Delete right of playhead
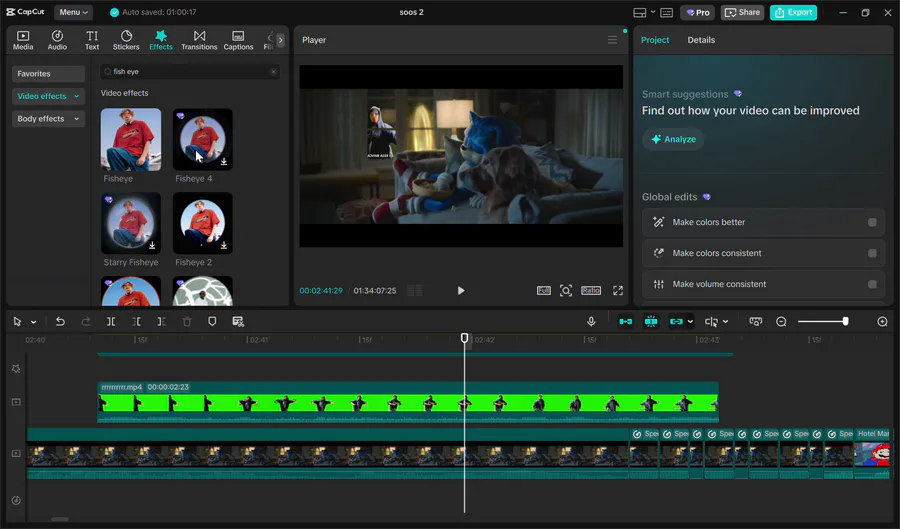This screenshot has width=900, height=529. 161,321
